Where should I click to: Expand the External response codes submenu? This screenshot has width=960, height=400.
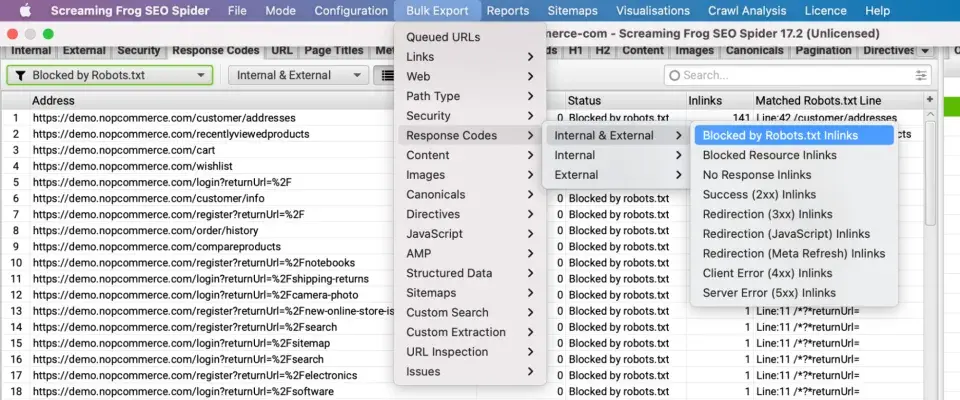tap(618, 175)
